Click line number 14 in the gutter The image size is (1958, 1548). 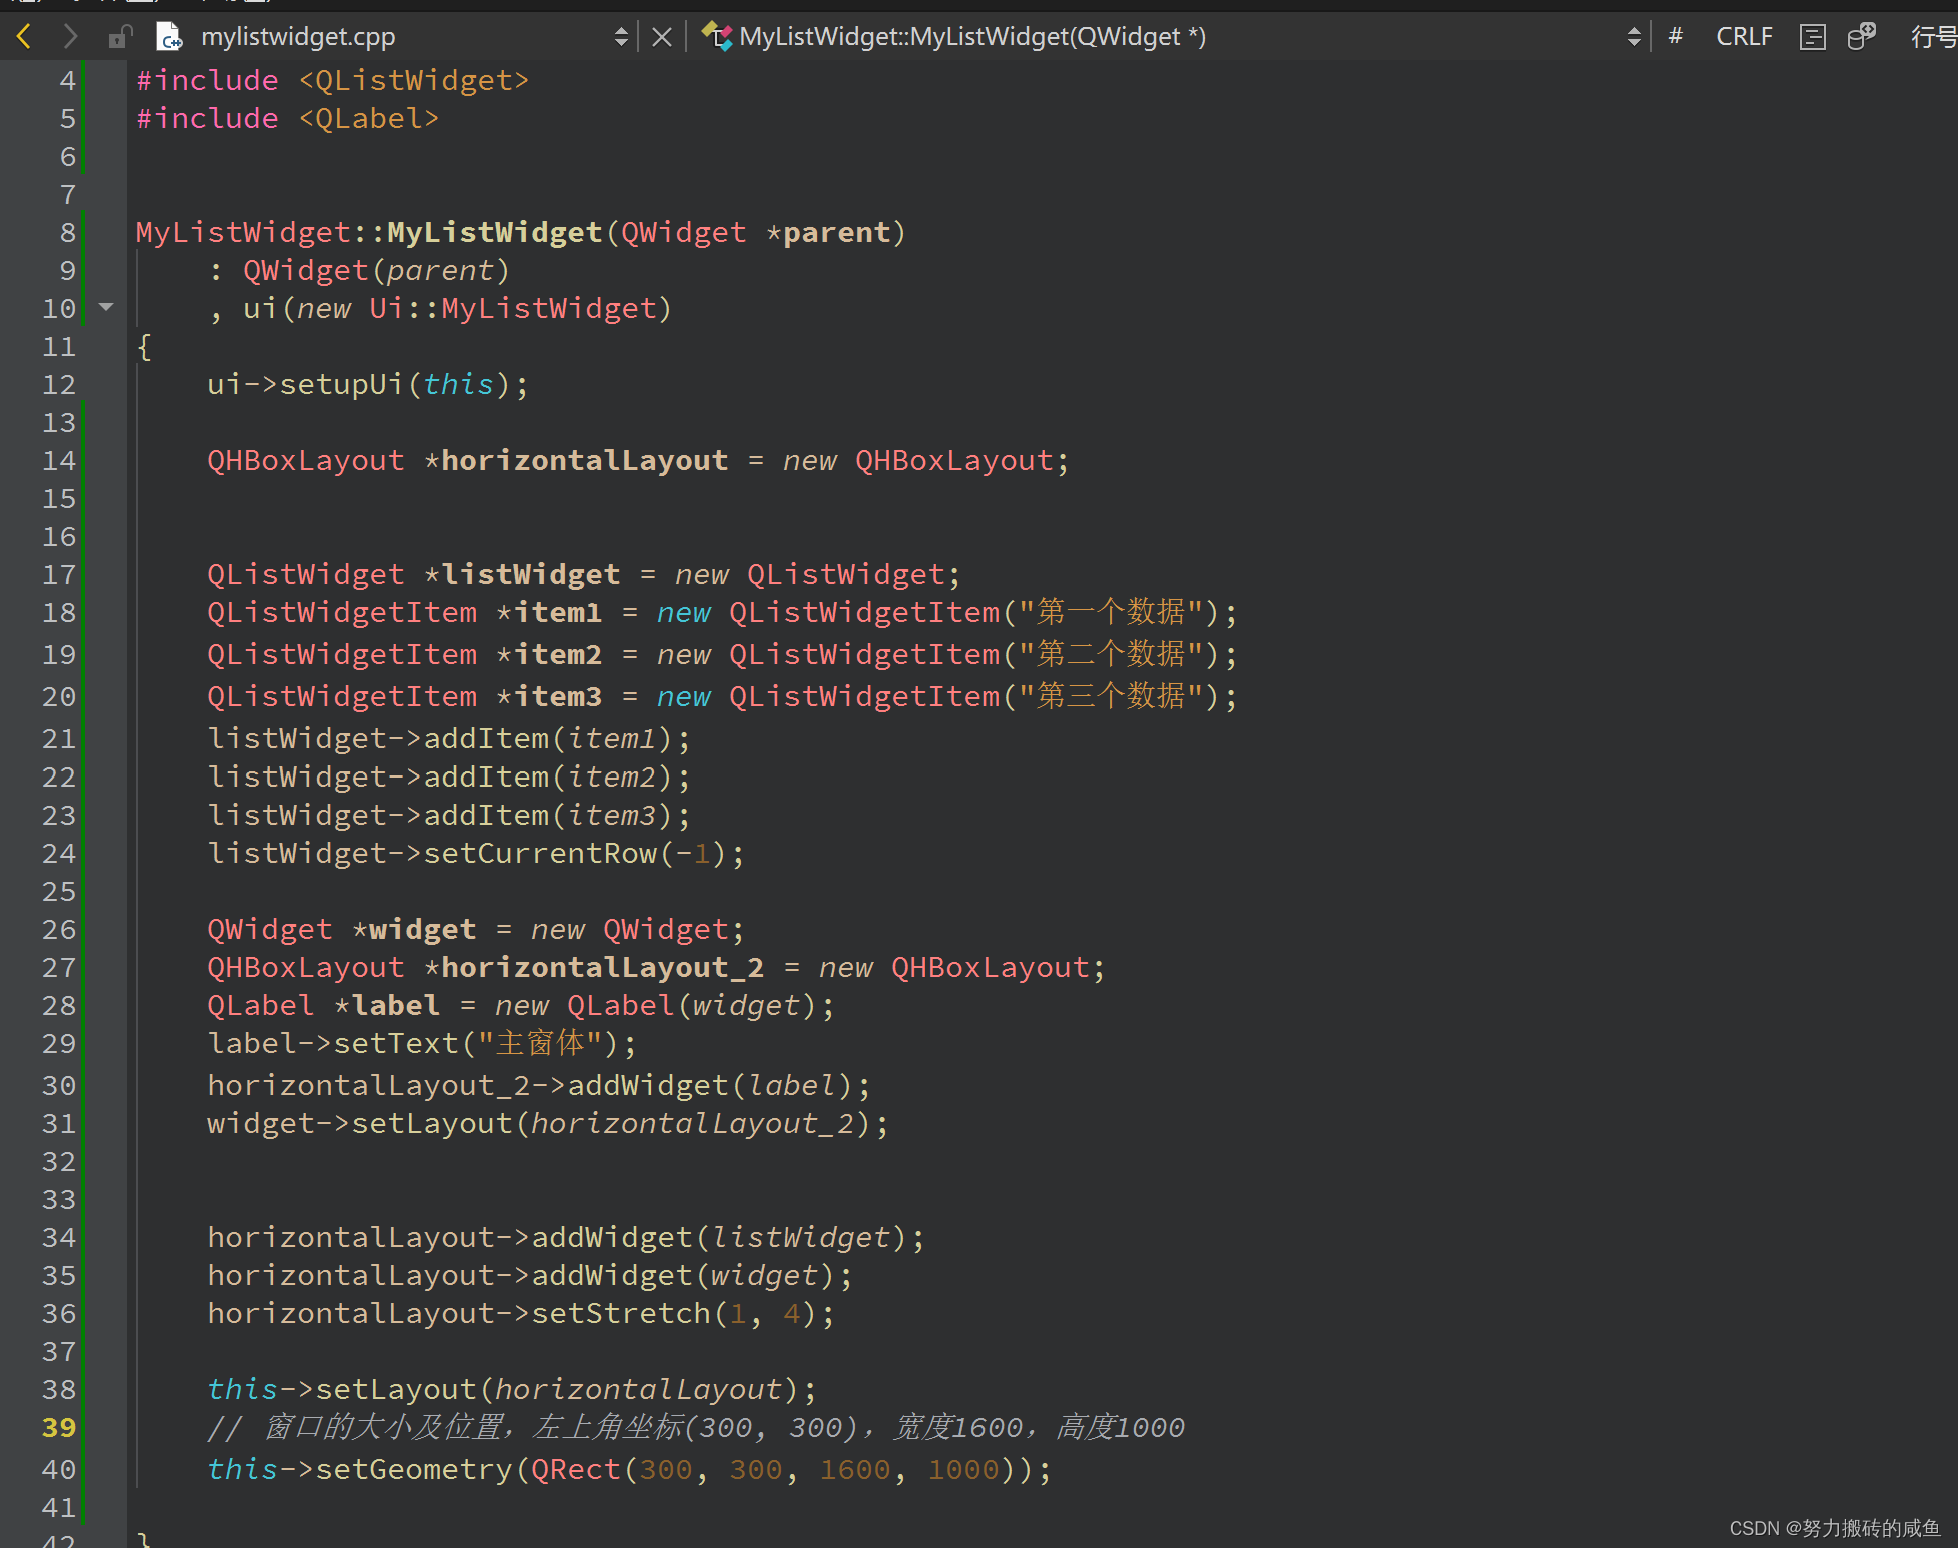[58, 461]
